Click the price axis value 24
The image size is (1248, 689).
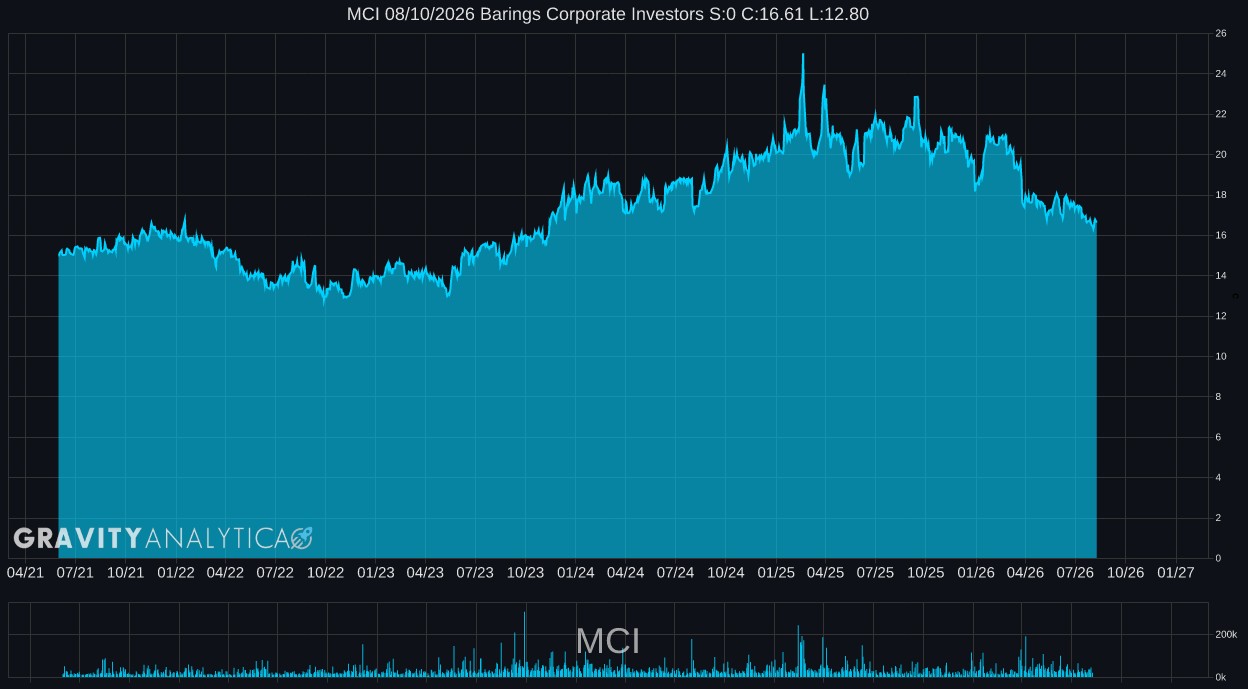(1220, 74)
